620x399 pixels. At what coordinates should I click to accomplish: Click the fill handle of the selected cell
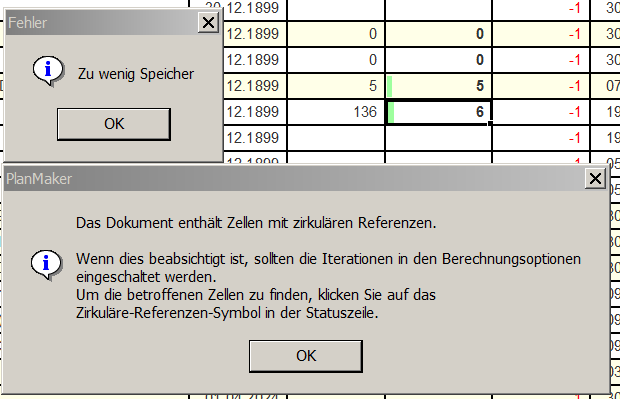490,123
